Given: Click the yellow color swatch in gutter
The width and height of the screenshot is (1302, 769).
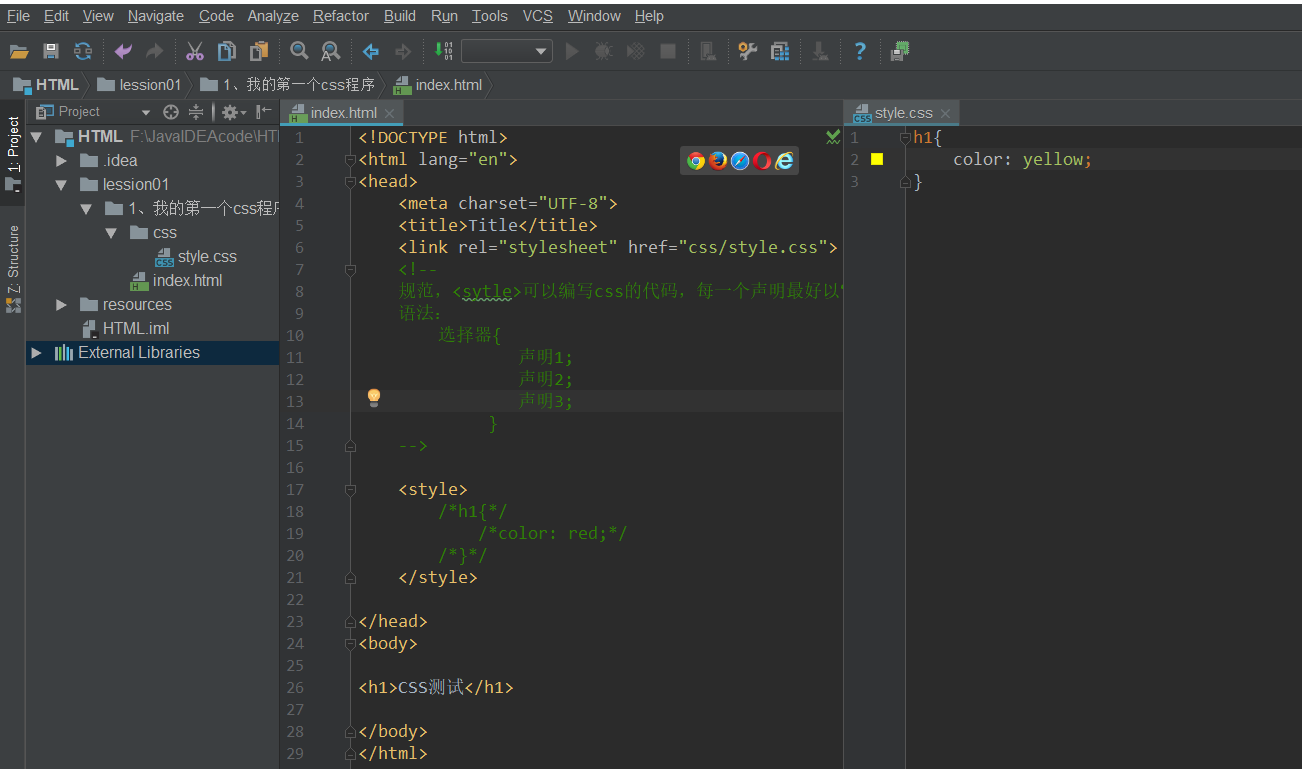Looking at the screenshot, I should [x=877, y=159].
